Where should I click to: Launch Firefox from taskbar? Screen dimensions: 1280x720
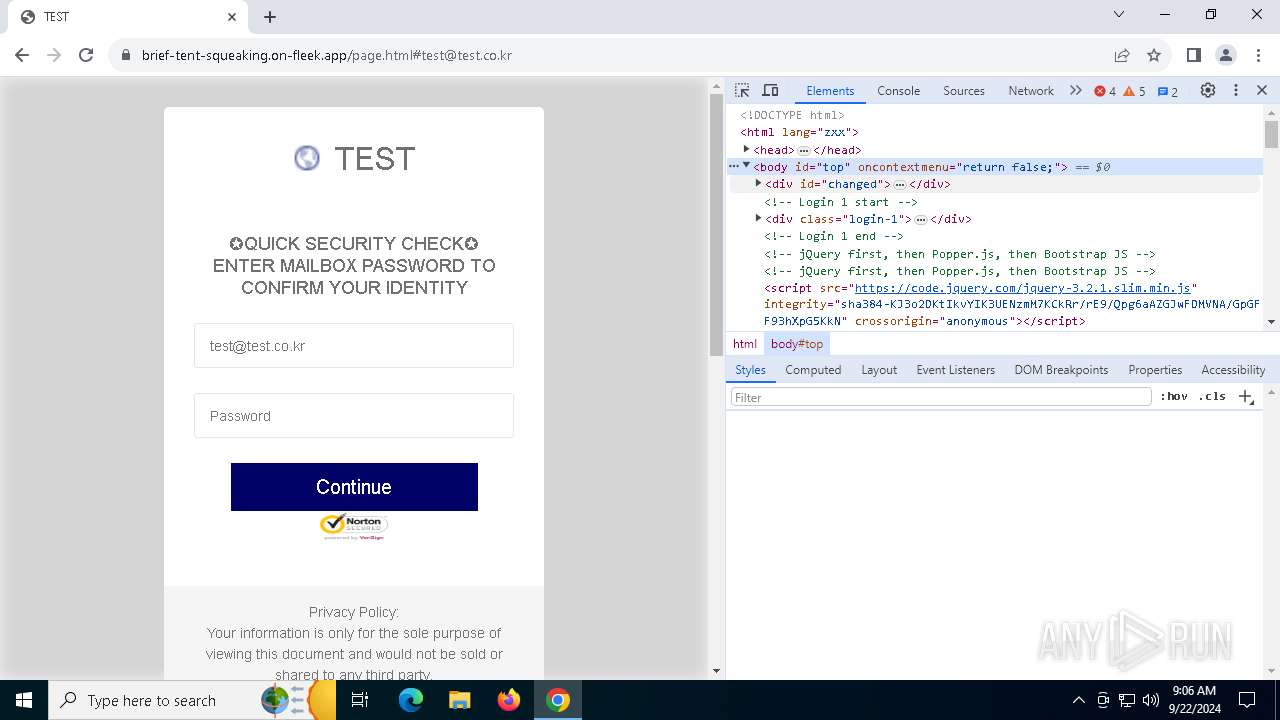pos(509,700)
